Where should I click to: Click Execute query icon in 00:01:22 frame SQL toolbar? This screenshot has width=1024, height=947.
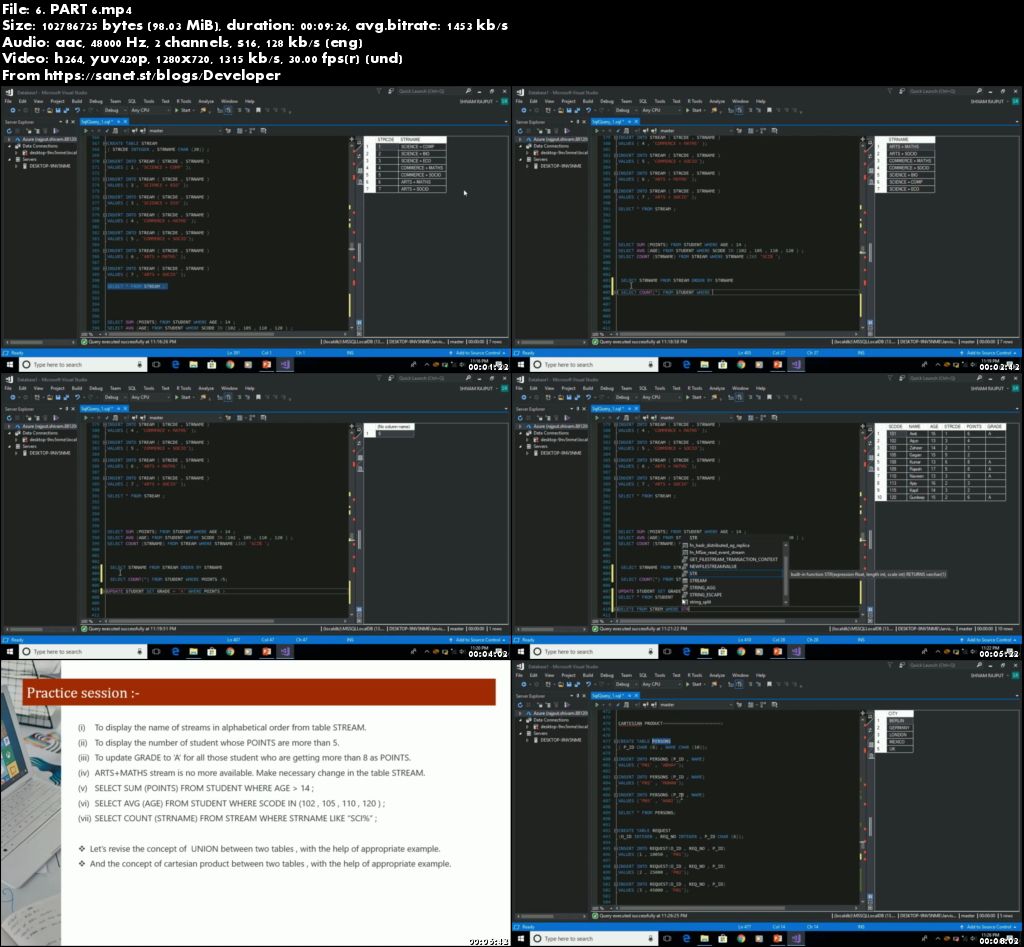pos(86,131)
